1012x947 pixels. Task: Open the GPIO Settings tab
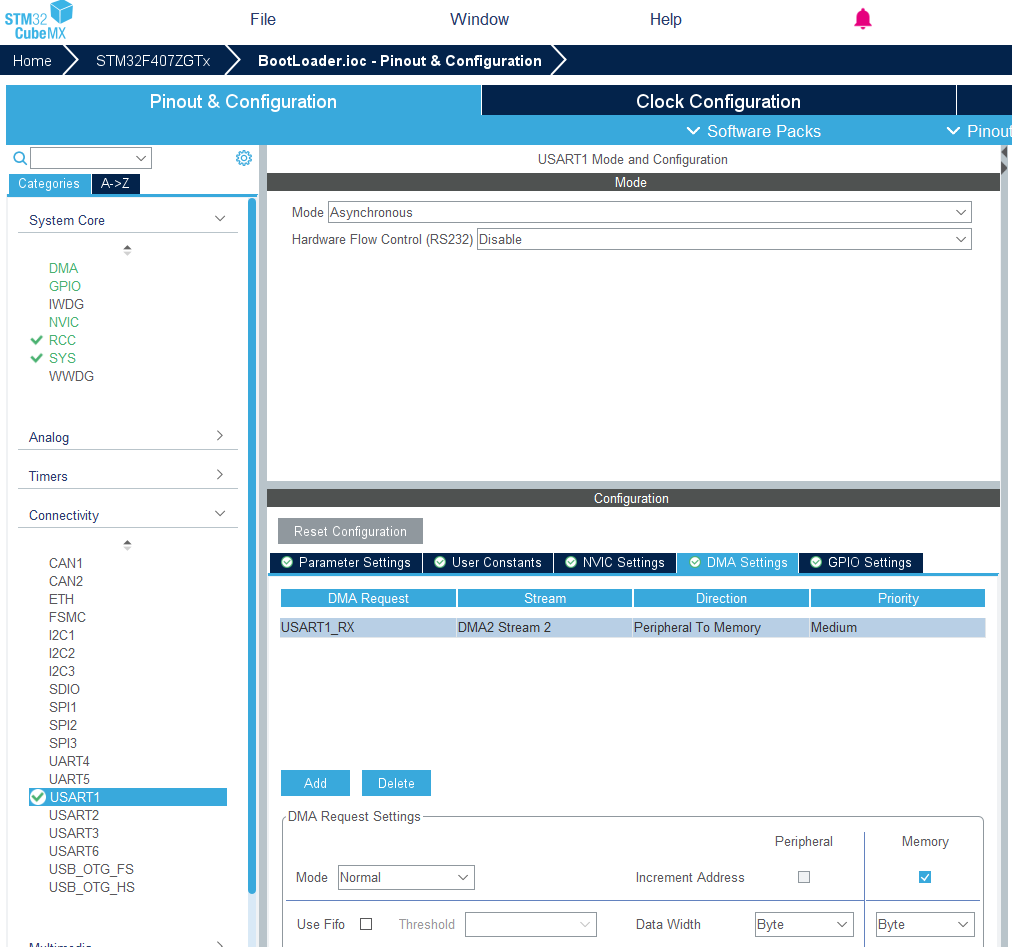pos(861,562)
